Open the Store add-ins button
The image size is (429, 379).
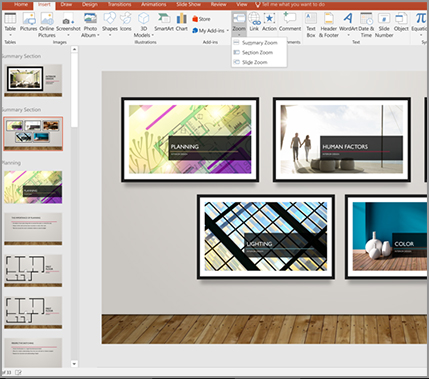201,19
